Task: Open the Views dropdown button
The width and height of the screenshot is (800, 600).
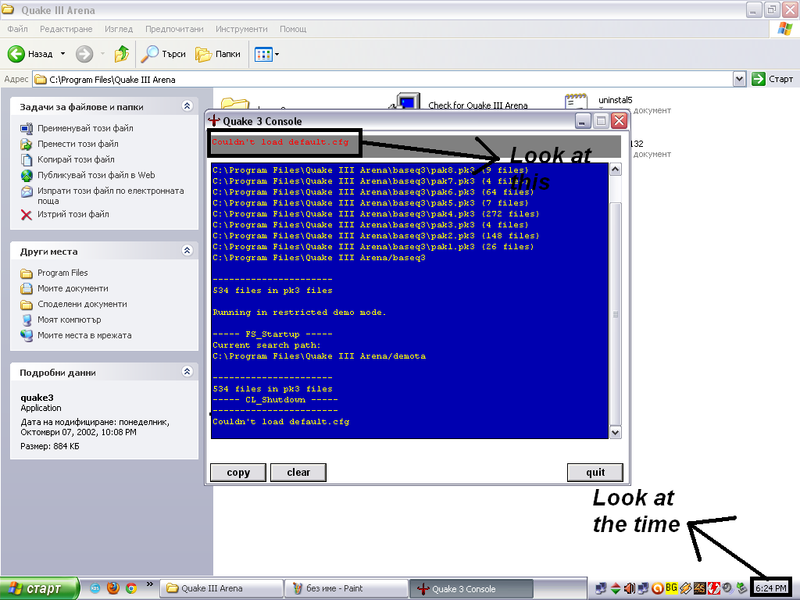Action: coord(266,54)
